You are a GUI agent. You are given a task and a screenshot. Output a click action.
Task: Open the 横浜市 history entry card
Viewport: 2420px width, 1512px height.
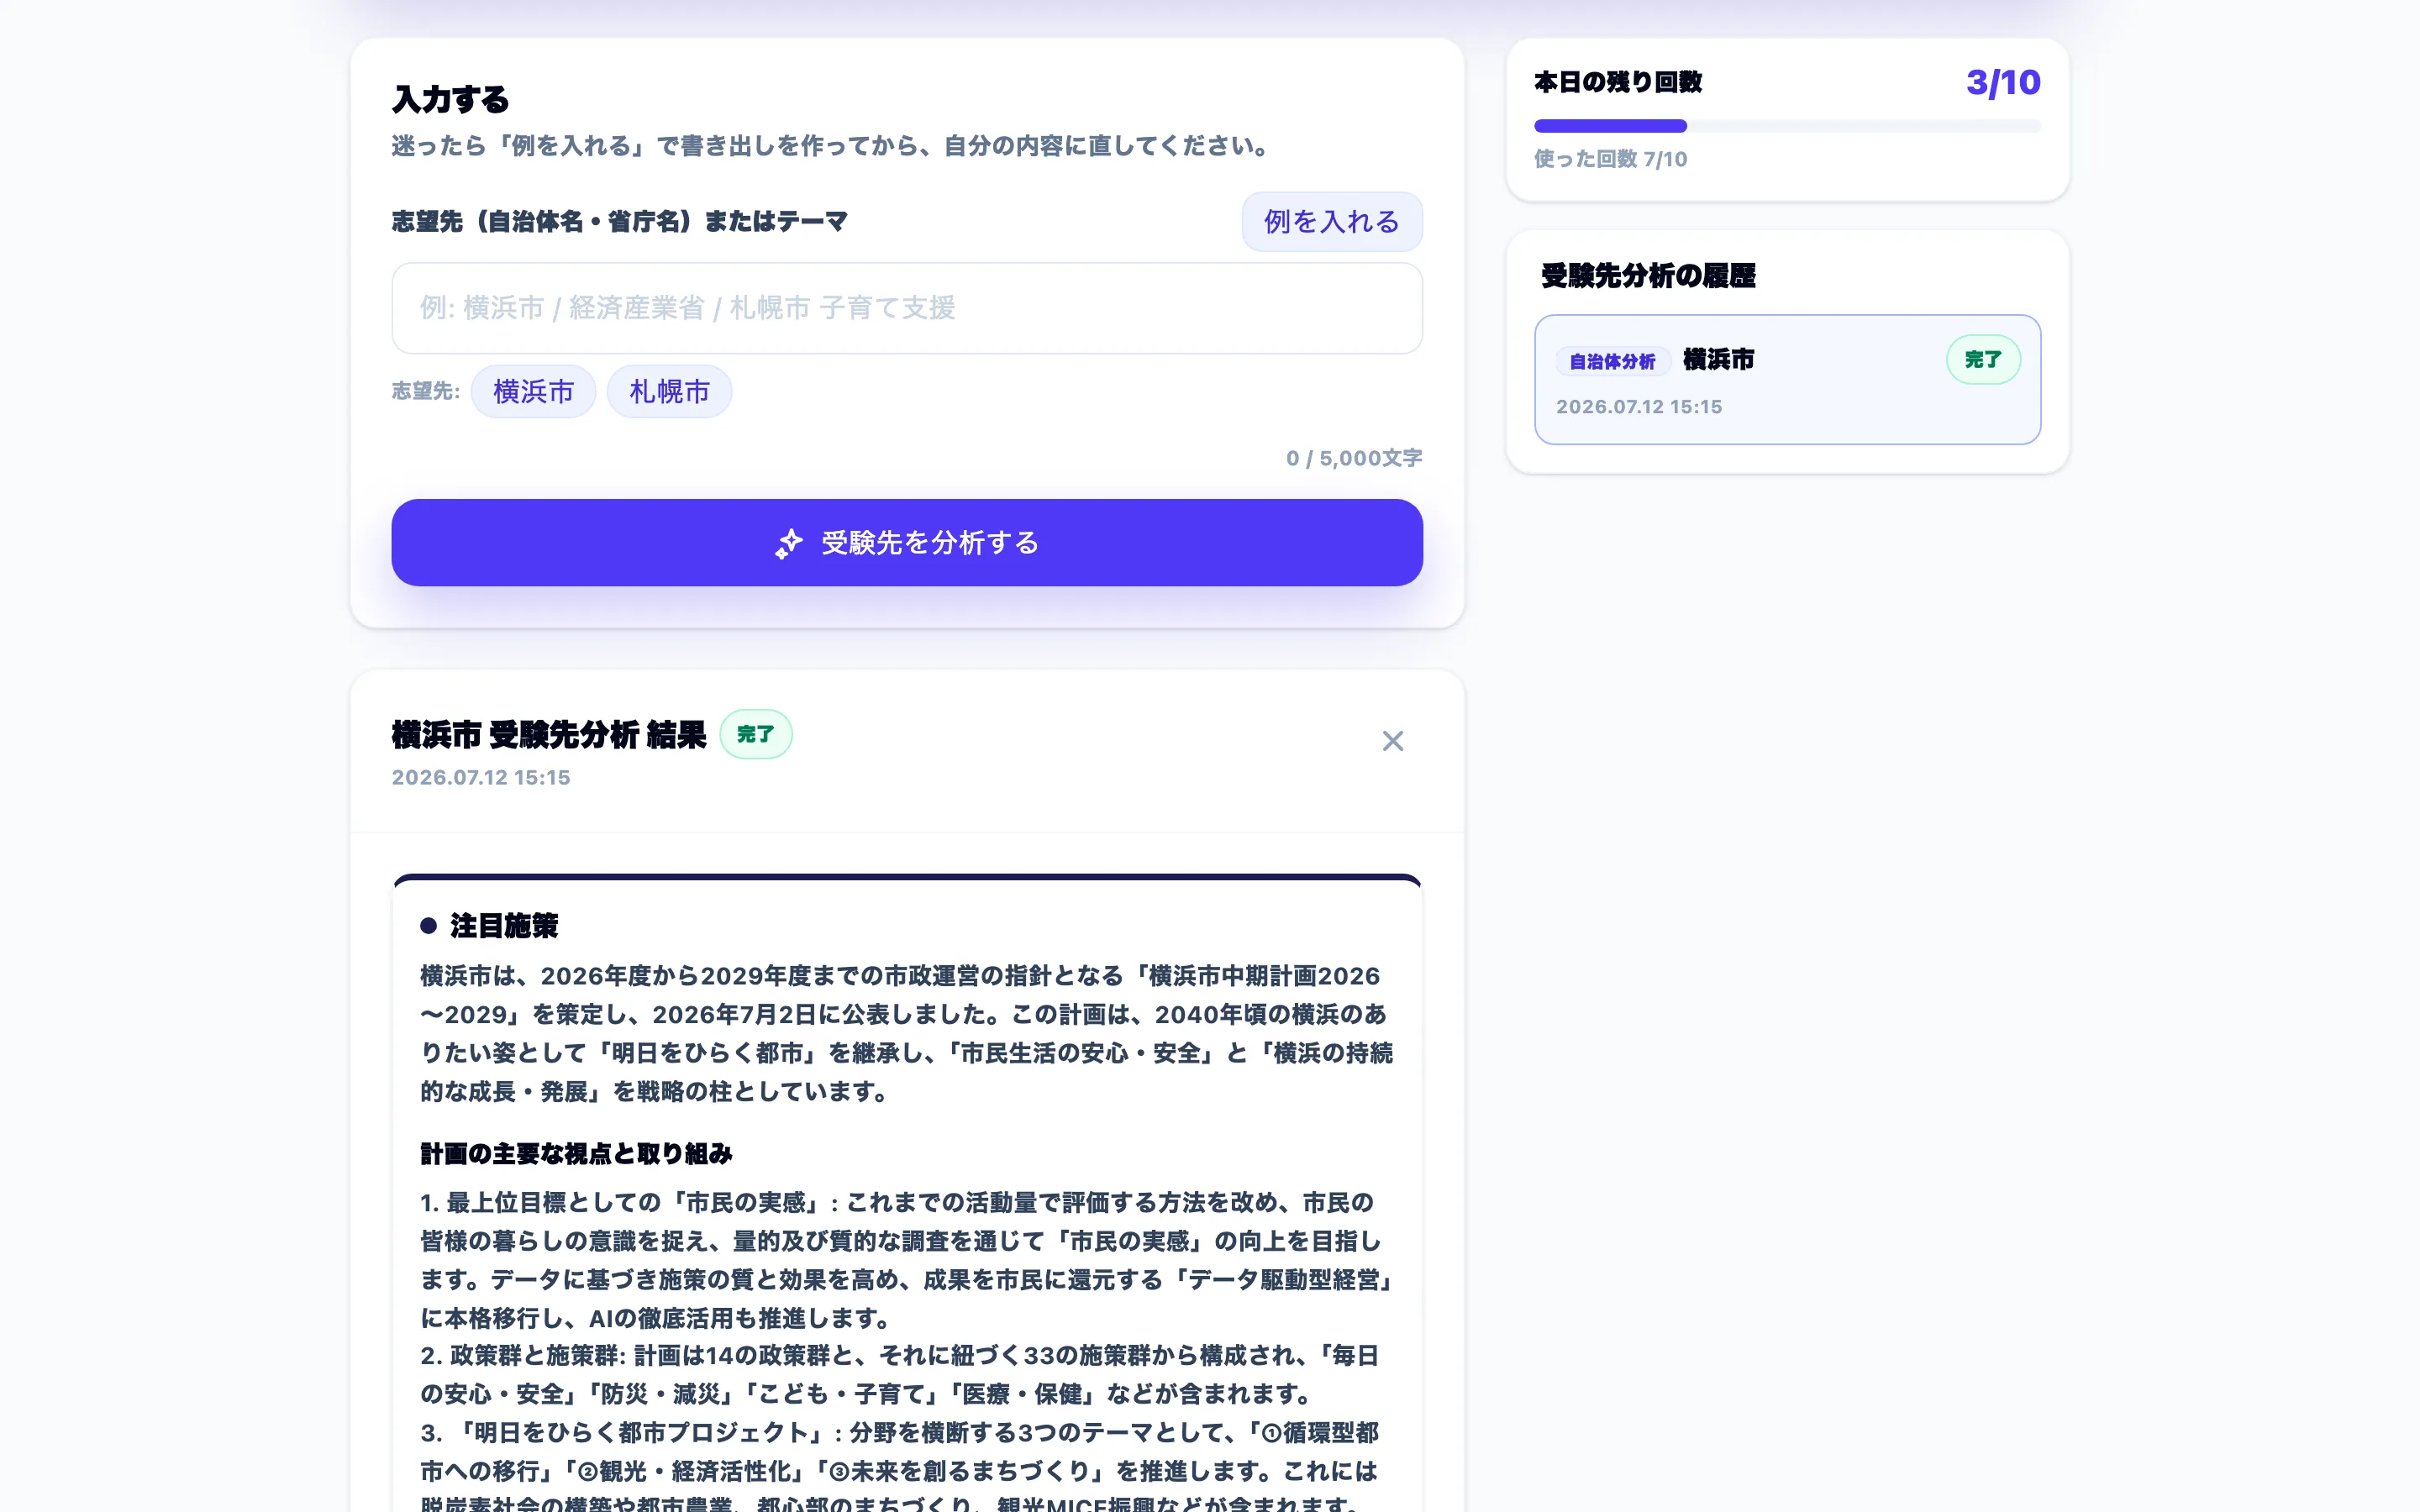pos(1787,380)
